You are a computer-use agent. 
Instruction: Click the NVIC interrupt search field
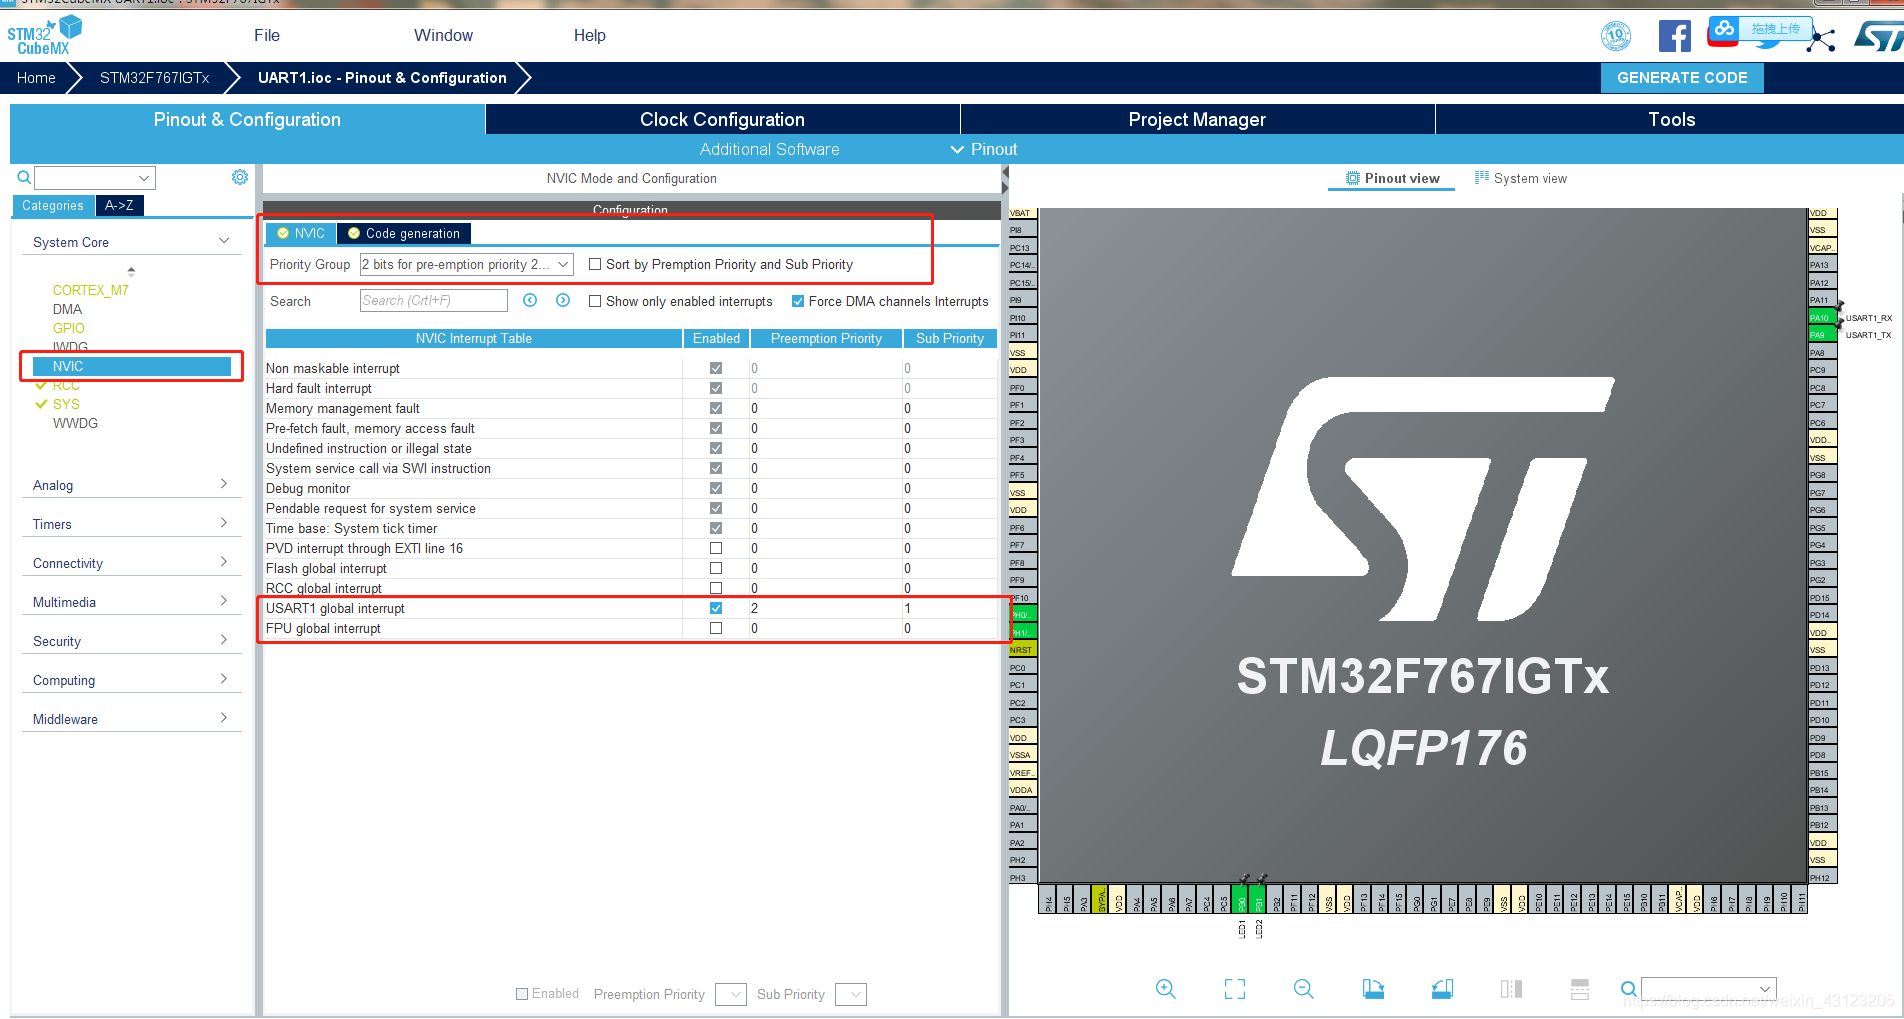[x=434, y=300]
